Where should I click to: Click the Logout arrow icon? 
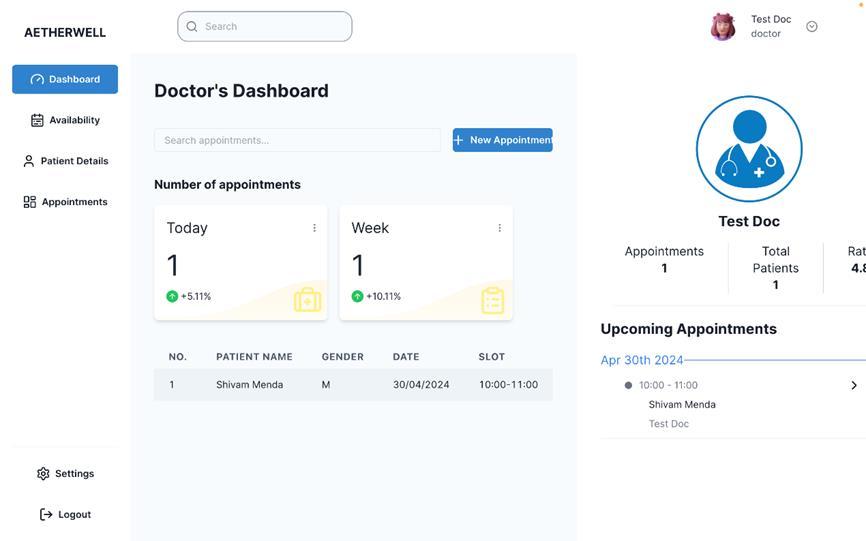click(x=46, y=515)
